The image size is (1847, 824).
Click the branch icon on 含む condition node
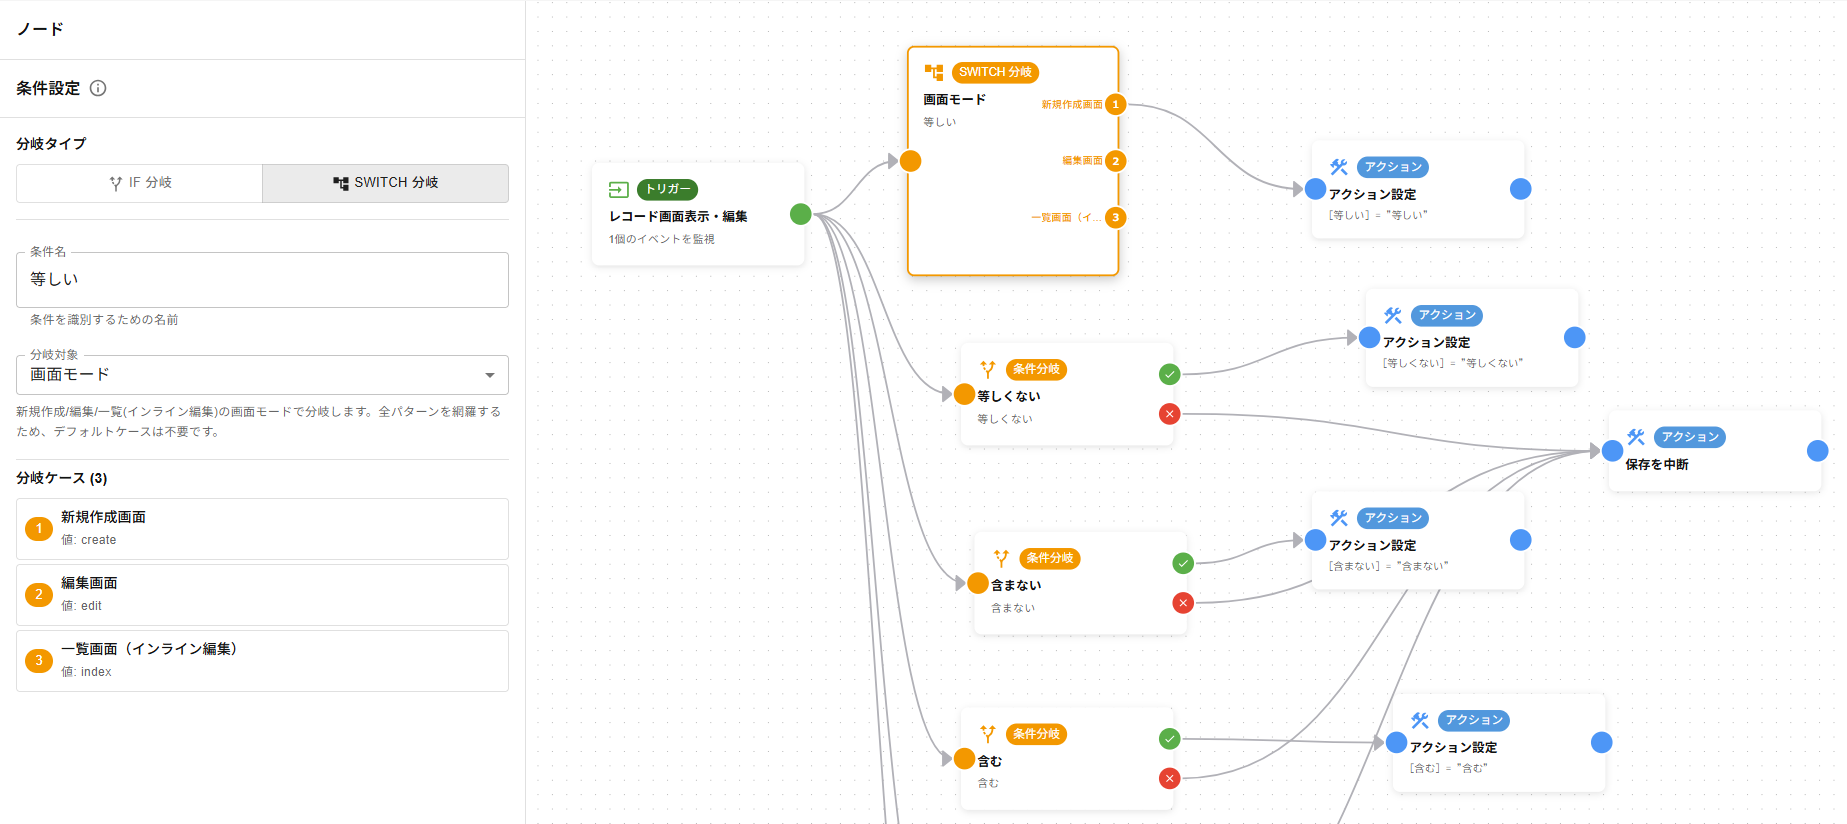pos(988,734)
